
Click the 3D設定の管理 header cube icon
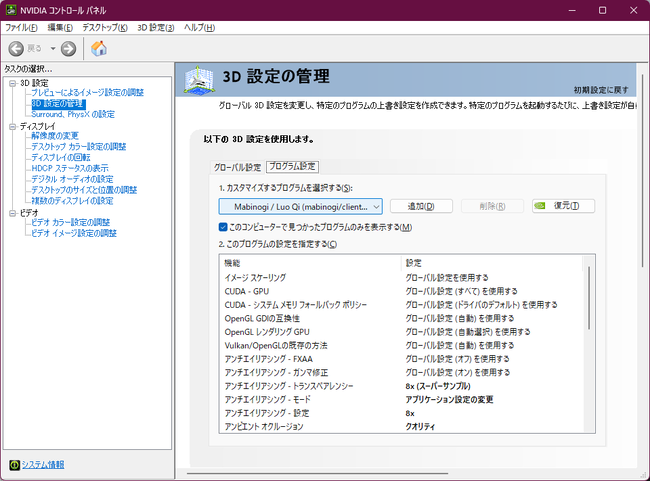(199, 79)
